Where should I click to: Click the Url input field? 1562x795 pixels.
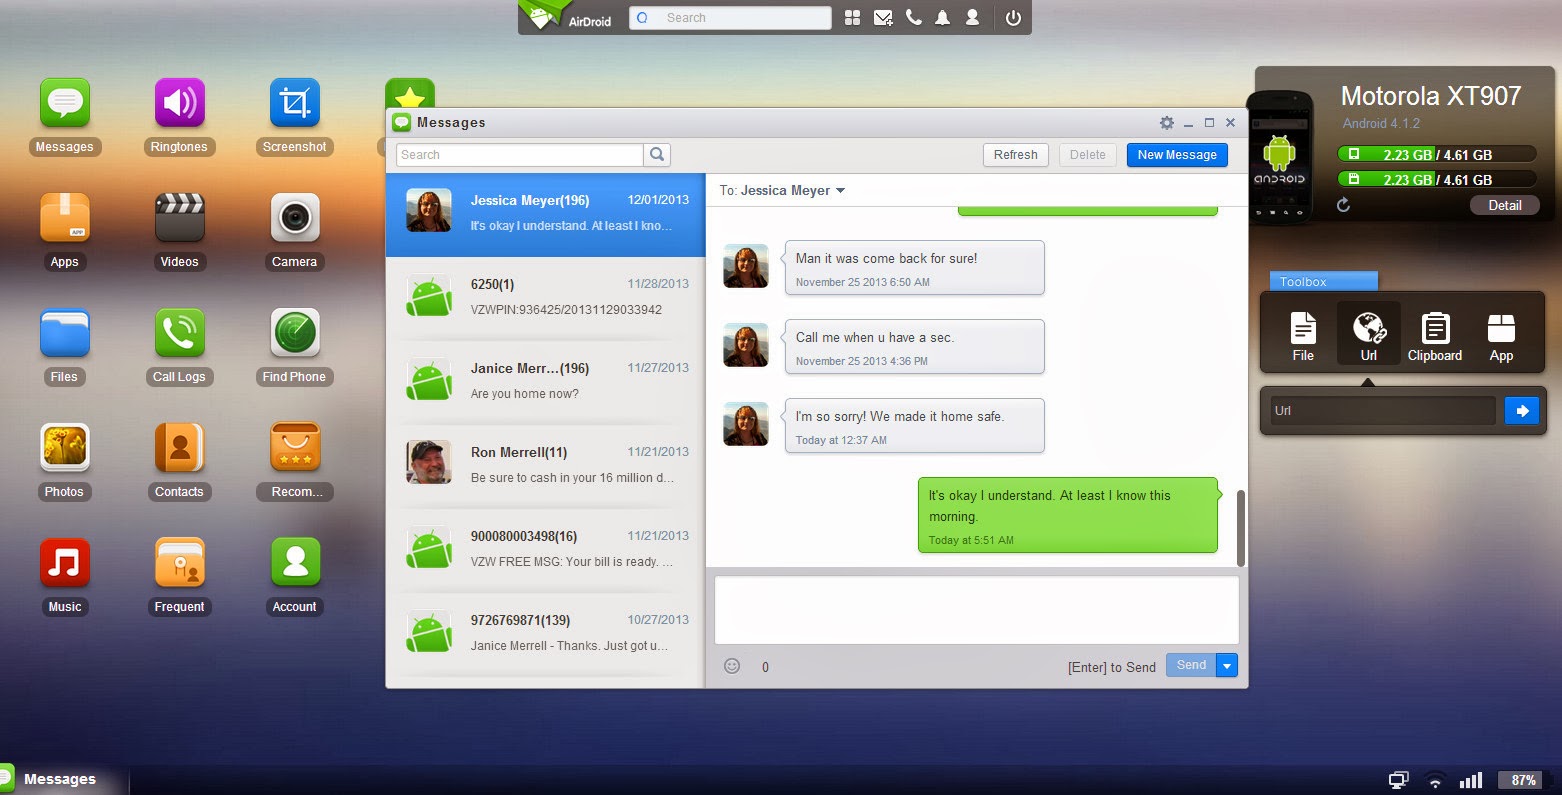click(x=1383, y=411)
